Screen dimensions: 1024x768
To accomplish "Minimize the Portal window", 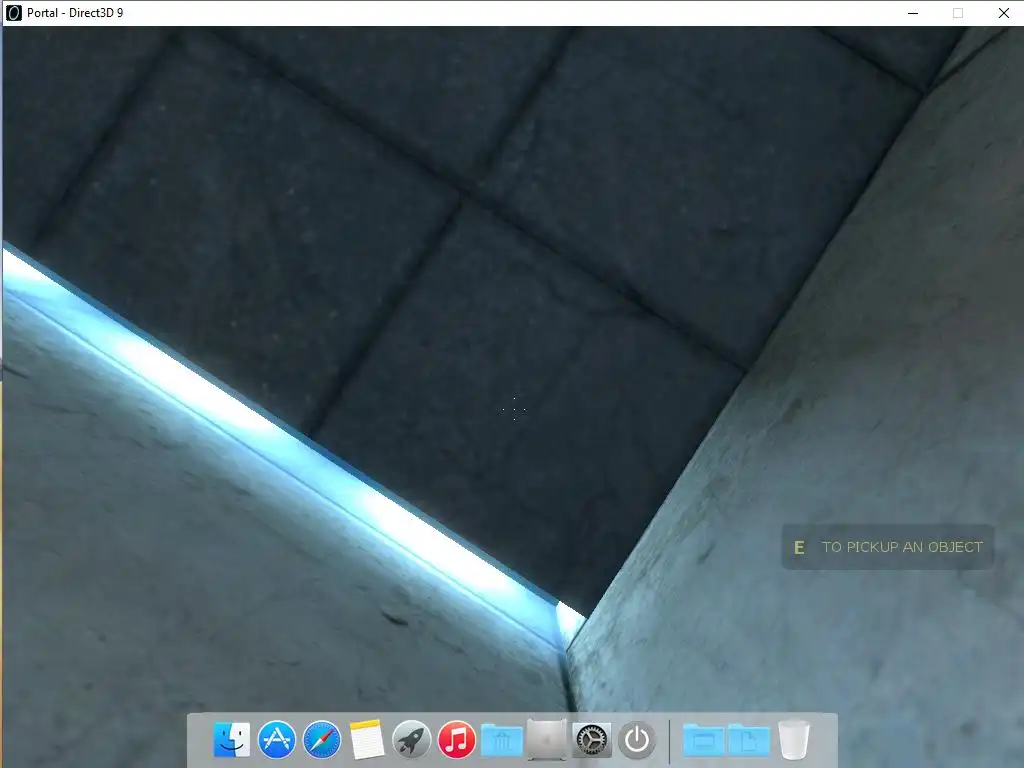I will 913,13.
